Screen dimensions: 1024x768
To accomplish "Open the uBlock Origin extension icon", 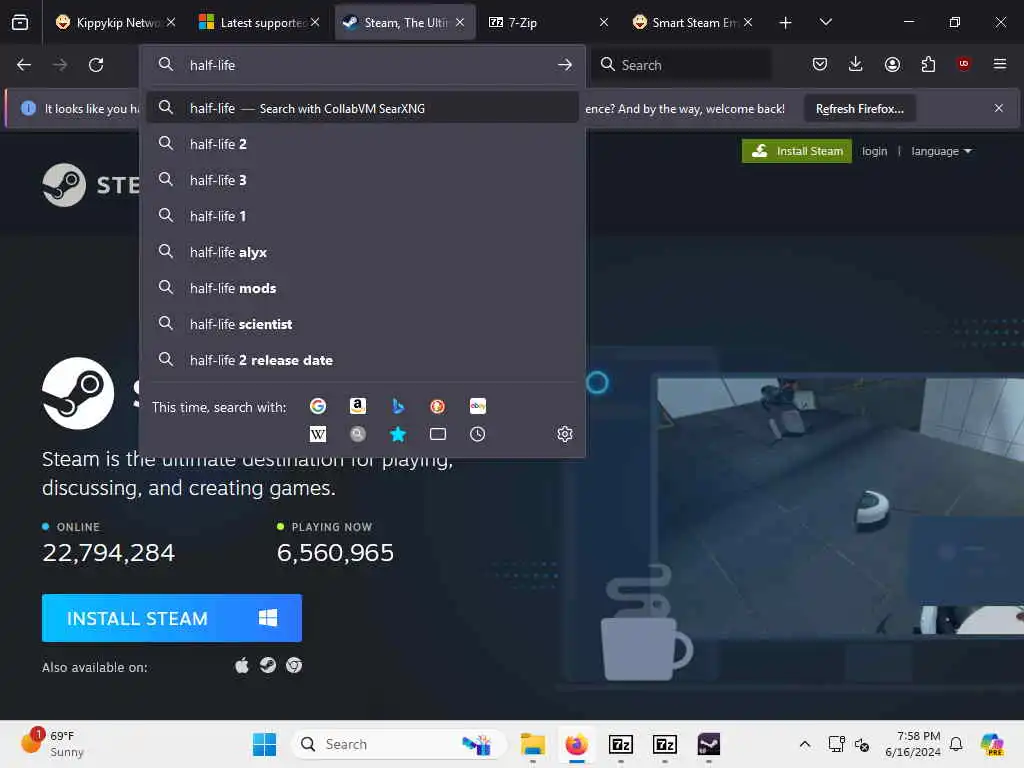I will [x=964, y=64].
